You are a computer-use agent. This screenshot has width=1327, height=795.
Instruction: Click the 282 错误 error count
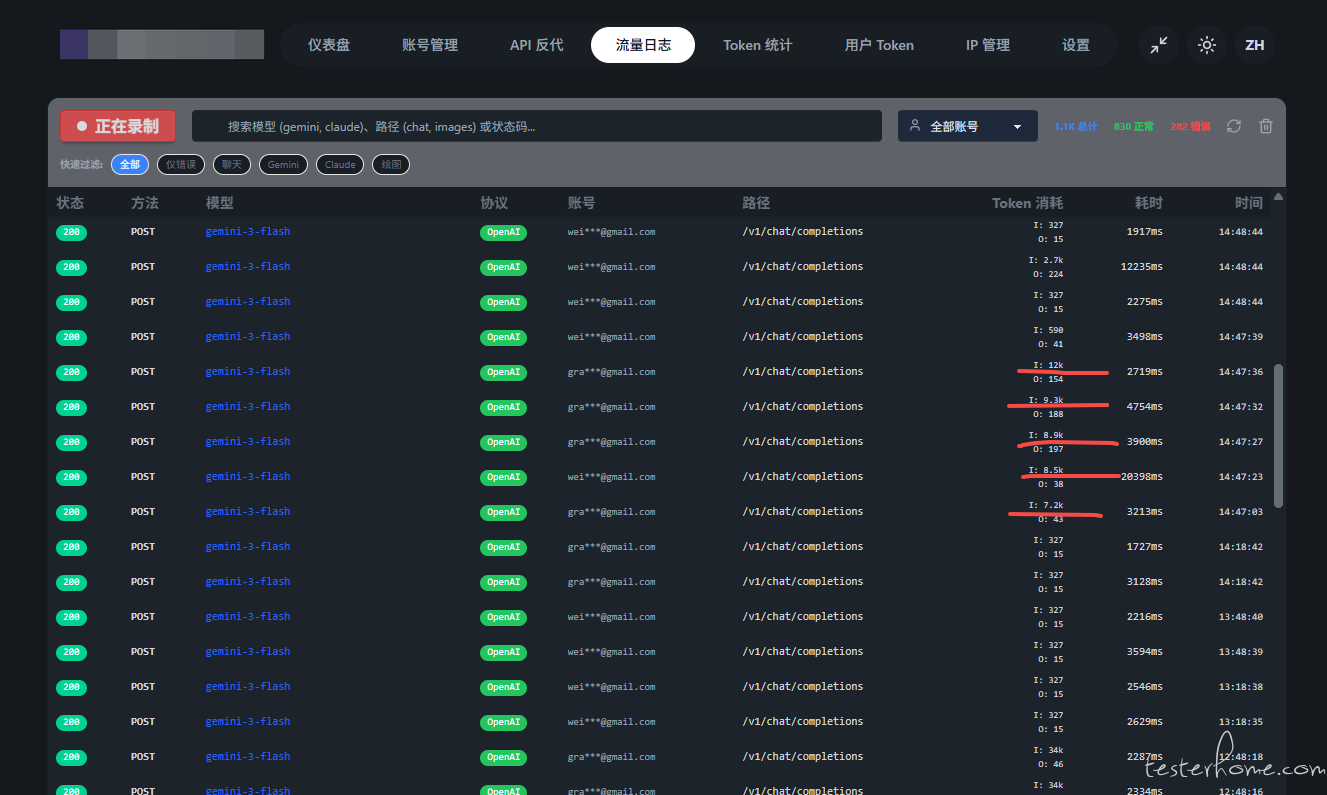pos(1190,127)
